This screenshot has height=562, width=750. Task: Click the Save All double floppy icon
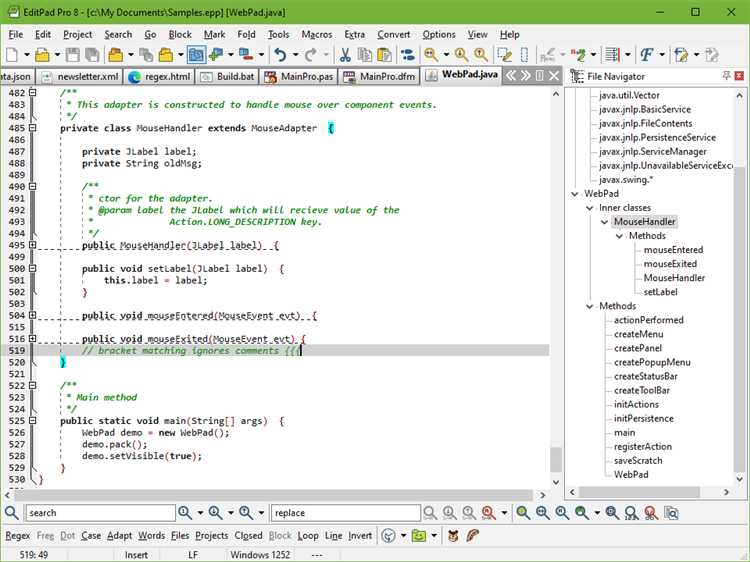[92, 55]
